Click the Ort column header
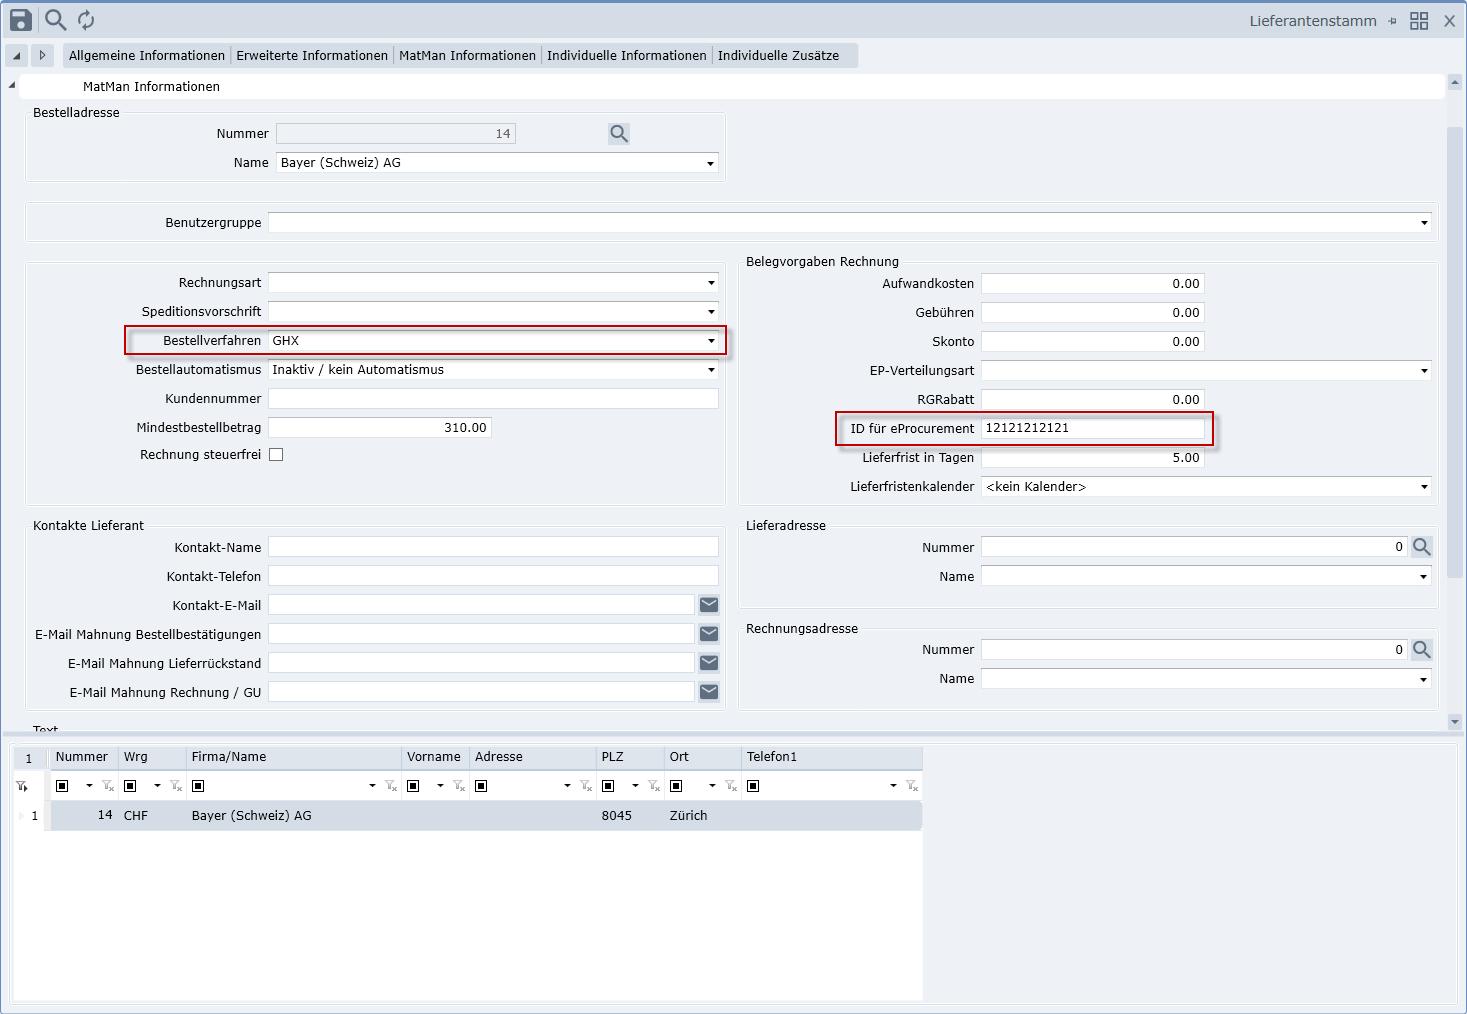Viewport: 1467px width, 1014px height. pyautogui.click(x=680, y=757)
